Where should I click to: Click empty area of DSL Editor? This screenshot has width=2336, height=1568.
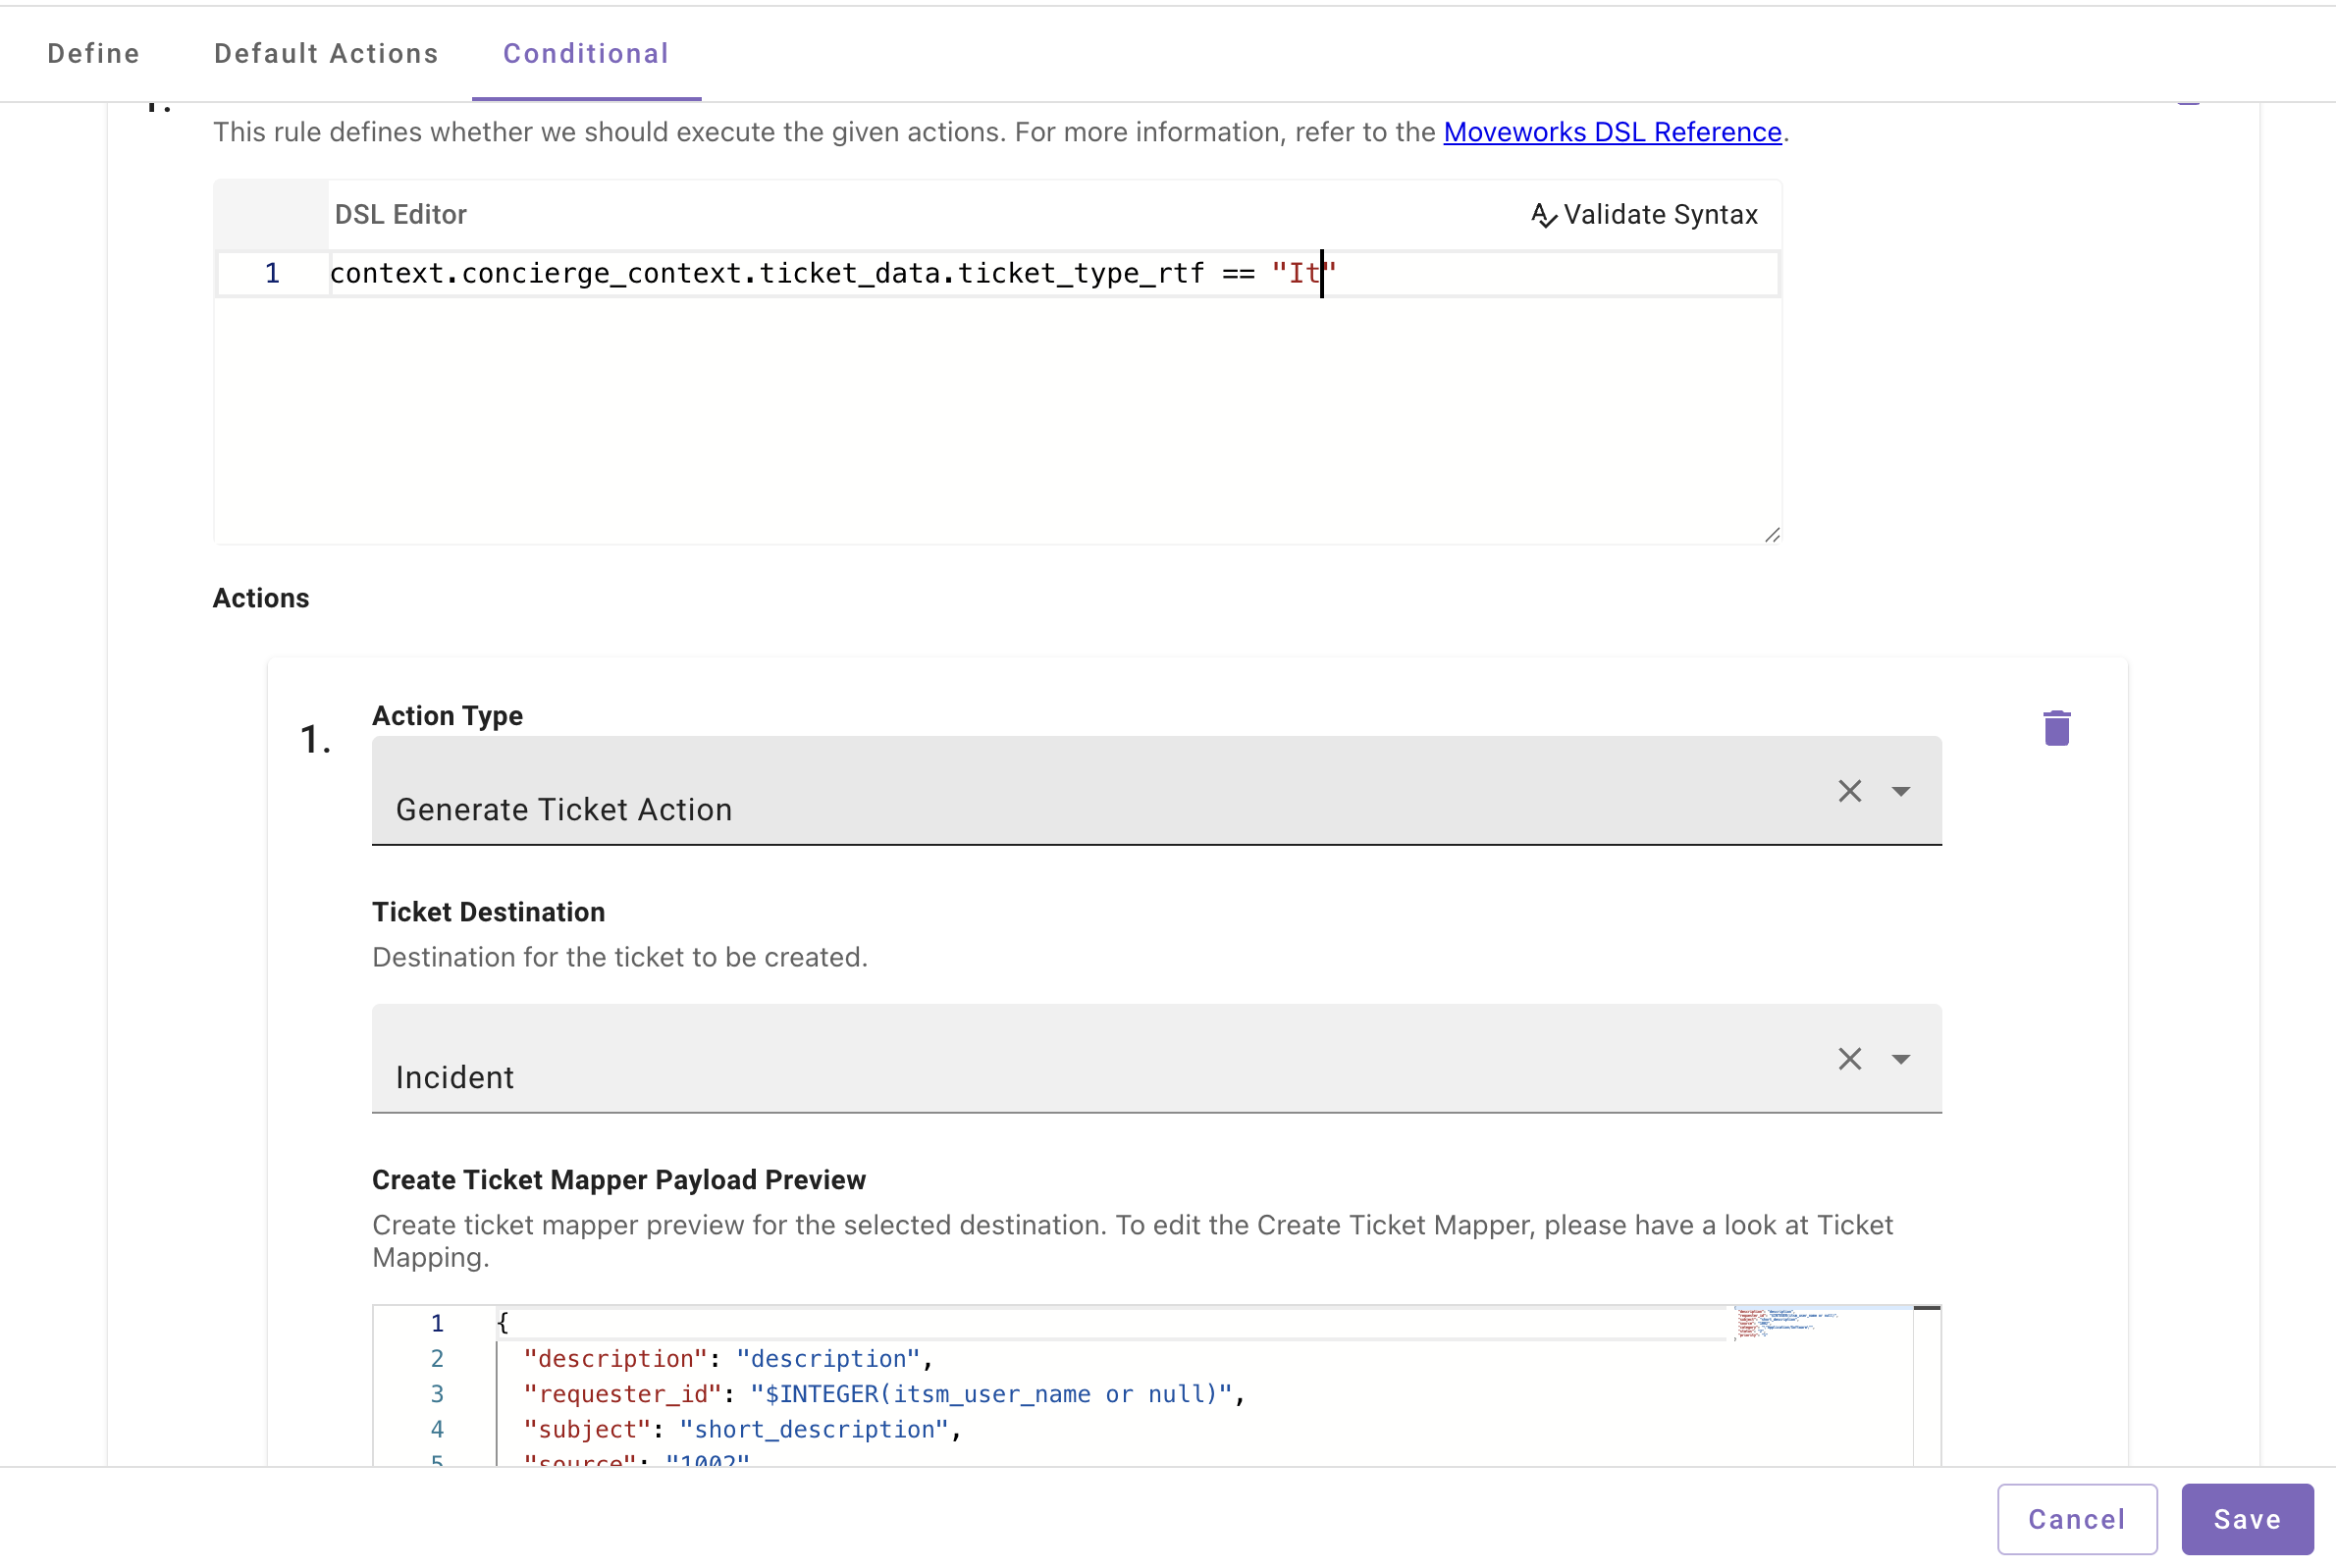(x=1000, y=420)
